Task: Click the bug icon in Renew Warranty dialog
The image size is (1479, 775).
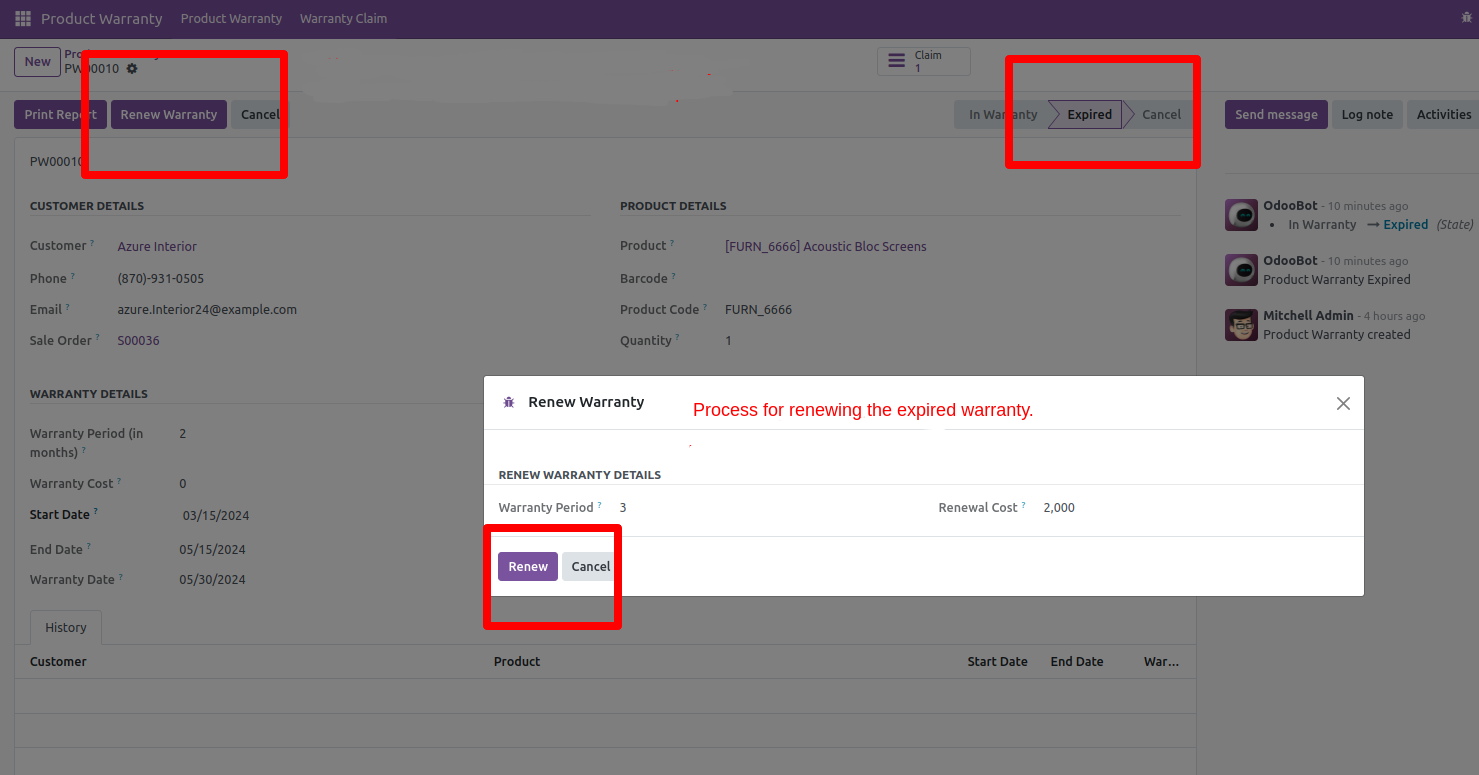Action: [508, 402]
